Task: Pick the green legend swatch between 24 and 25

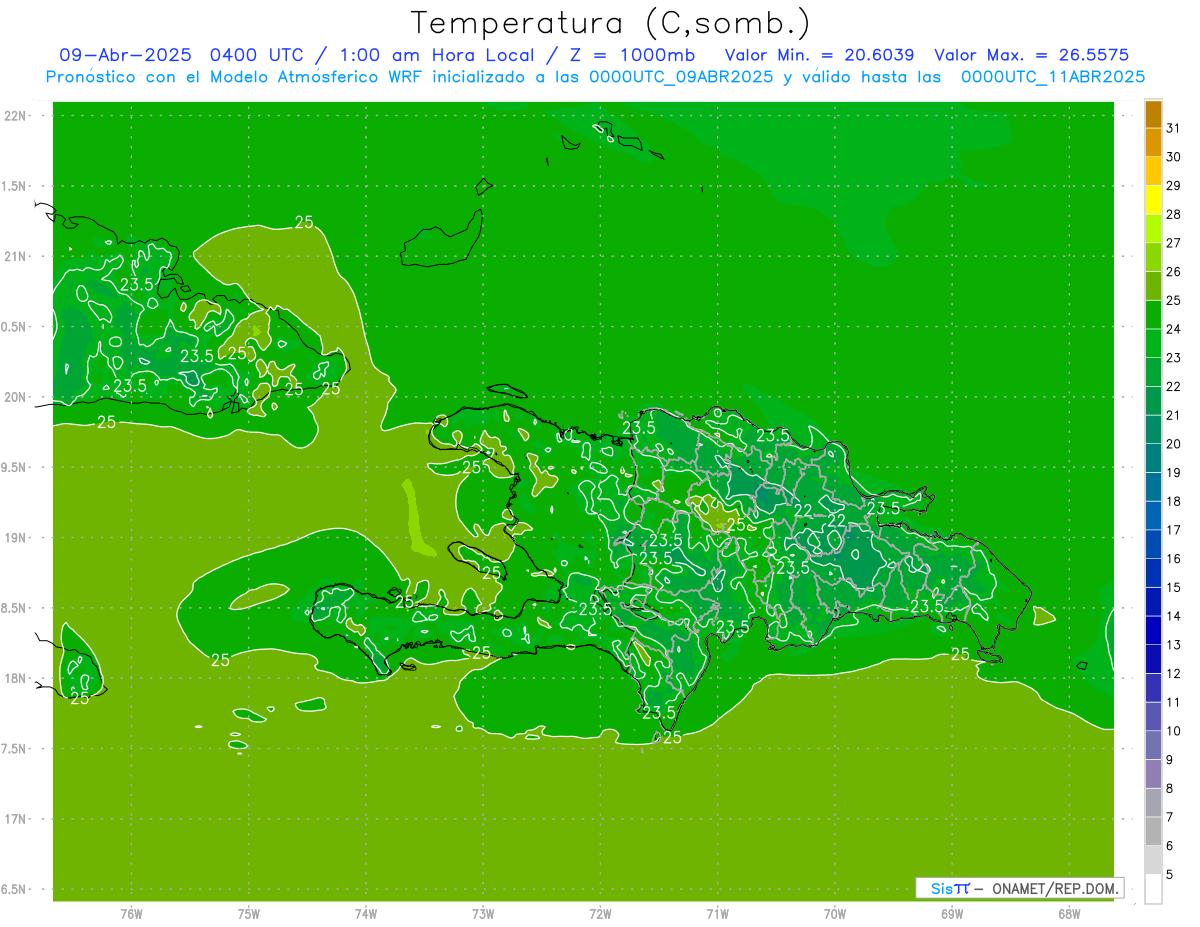Action: [x=1153, y=315]
